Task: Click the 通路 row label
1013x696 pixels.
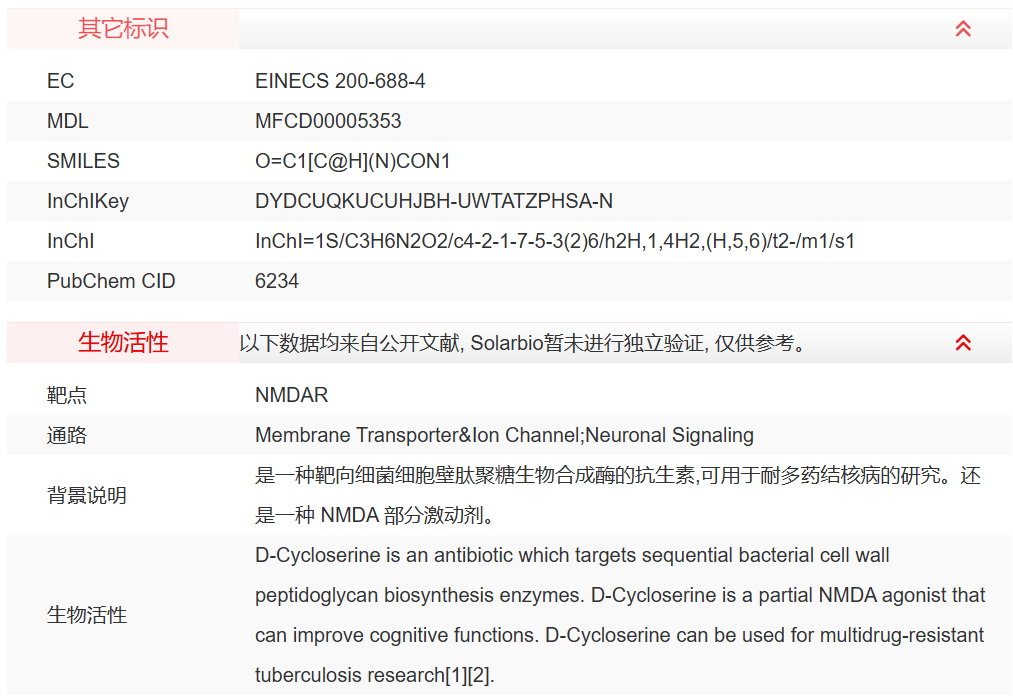Action: [67, 435]
